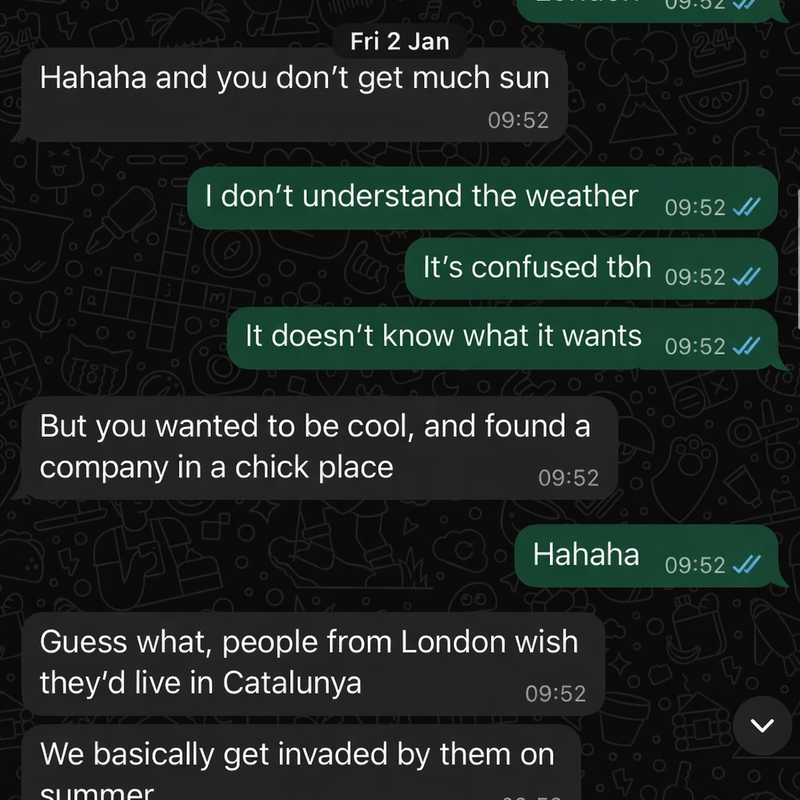Tap the scroll-to-bottom chevron button
This screenshot has width=800, height=800.
[x=762, y=725]
